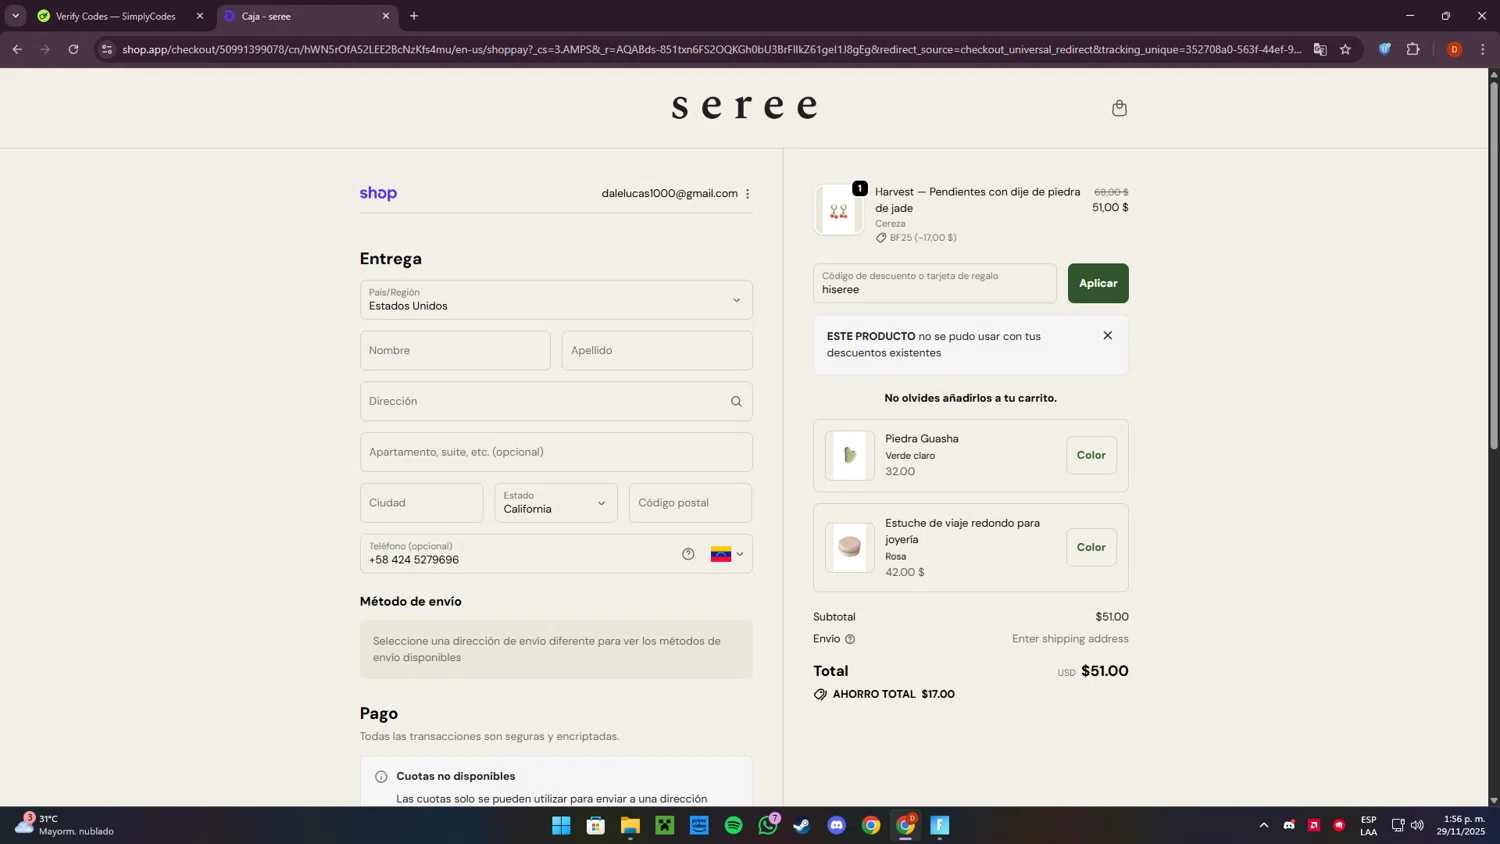Click the Dirección input field
1500x844 pixels.
point(556,402)
